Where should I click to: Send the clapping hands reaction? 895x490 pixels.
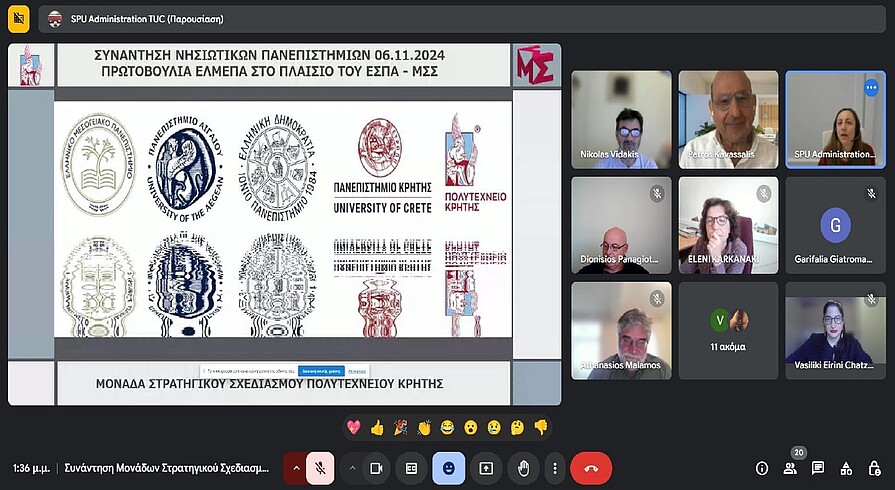click(424, 427)
